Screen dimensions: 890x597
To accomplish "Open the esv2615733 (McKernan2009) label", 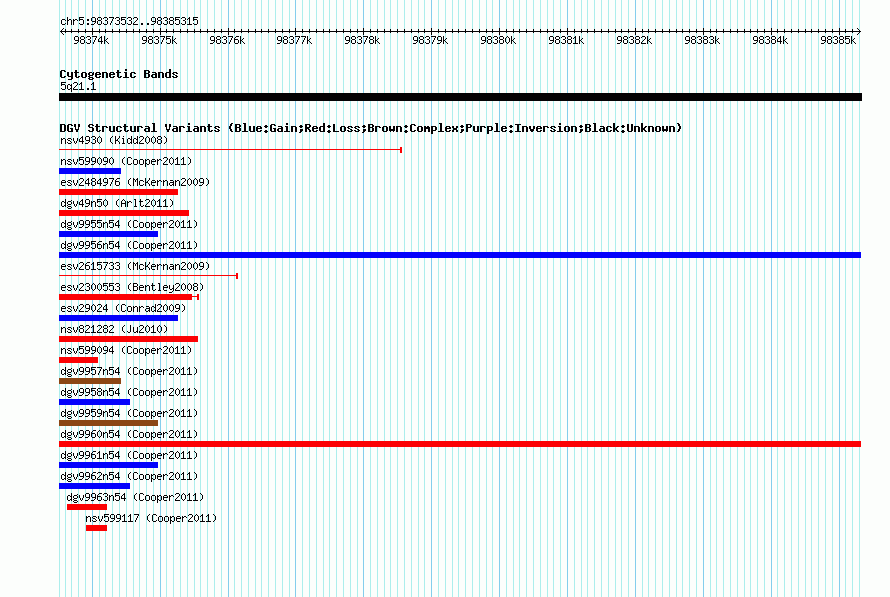I will [x=135, y=266].
